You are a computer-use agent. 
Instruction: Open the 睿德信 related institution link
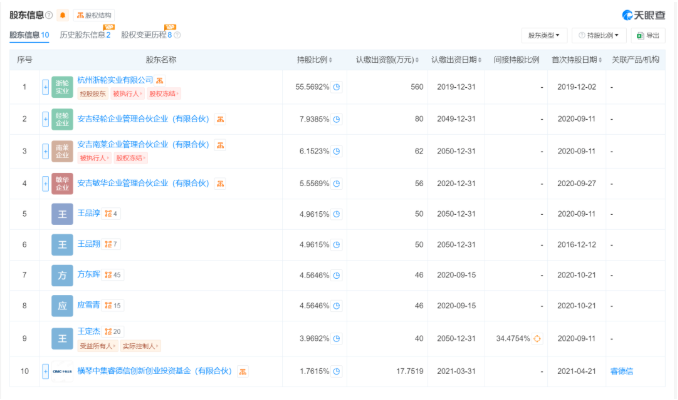[622, 371]
